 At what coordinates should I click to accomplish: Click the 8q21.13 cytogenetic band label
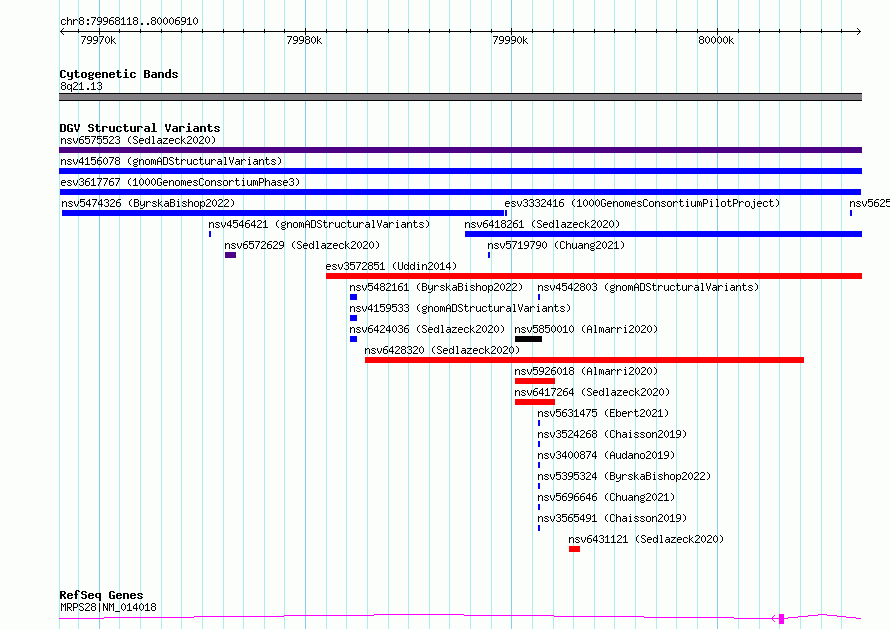pyautogui.click(x=81, y=86)
